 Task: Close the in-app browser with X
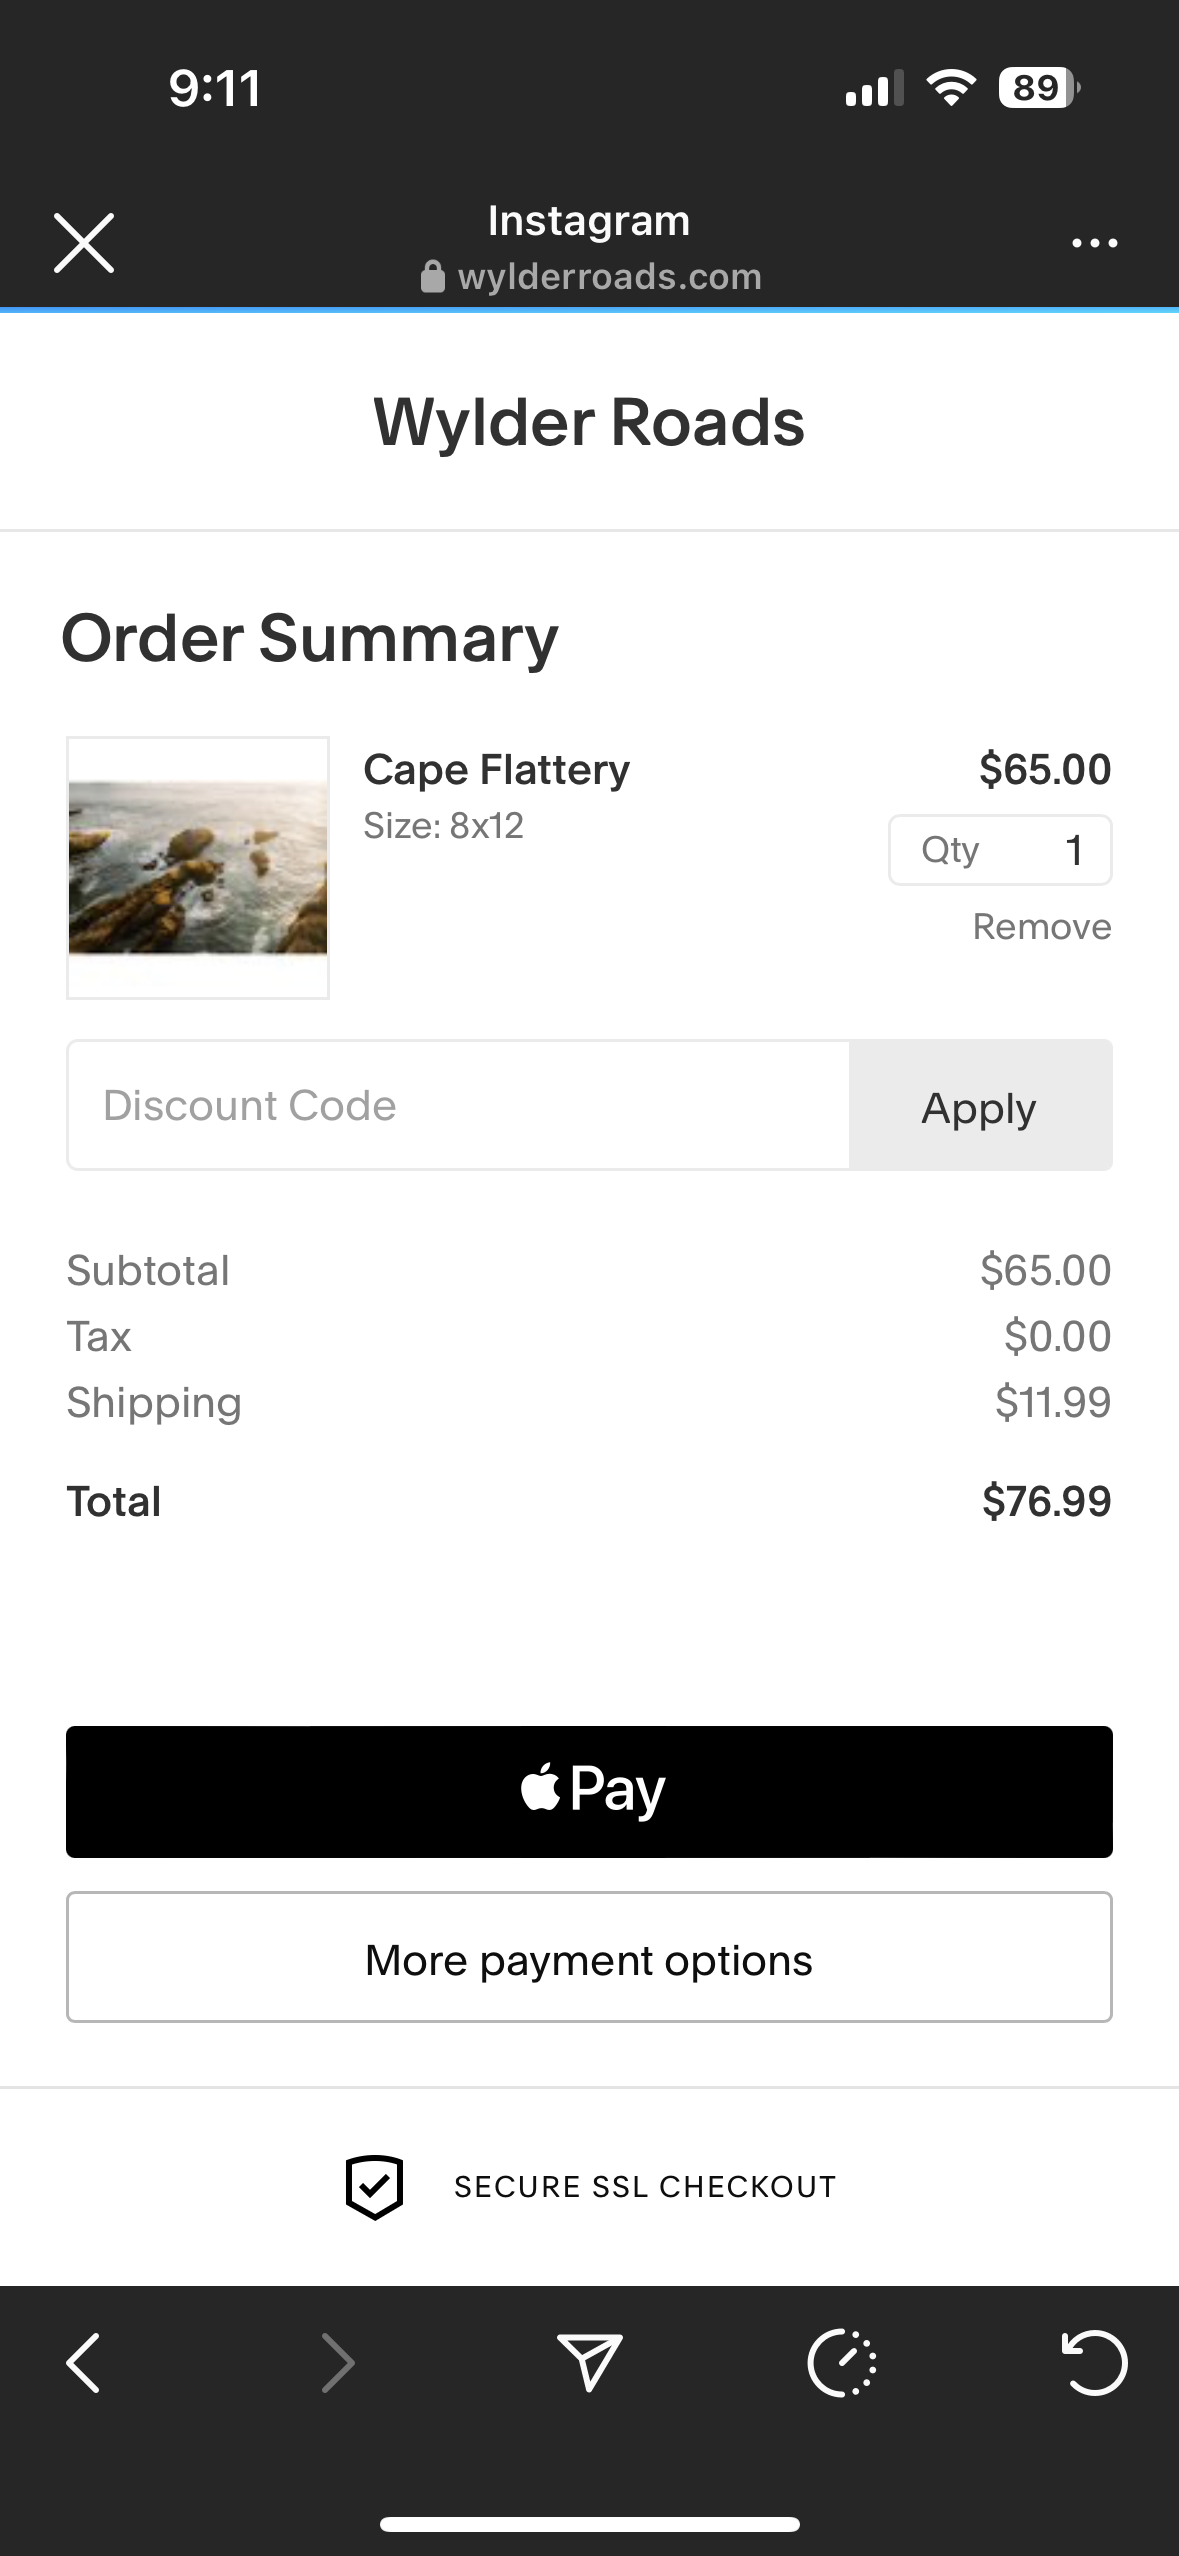[x=84, y=243]
